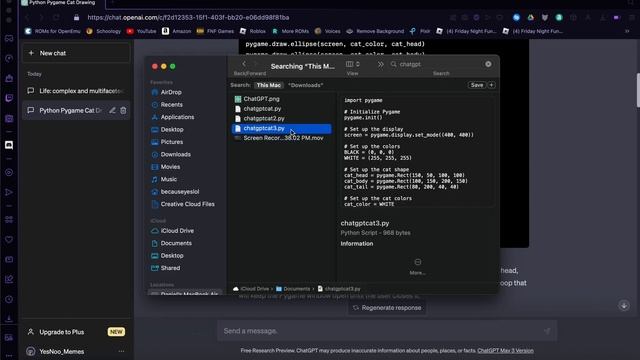Click More… button in Finder preview pane
This screenshot has width=640, height=360.
[x=418, y=266]
